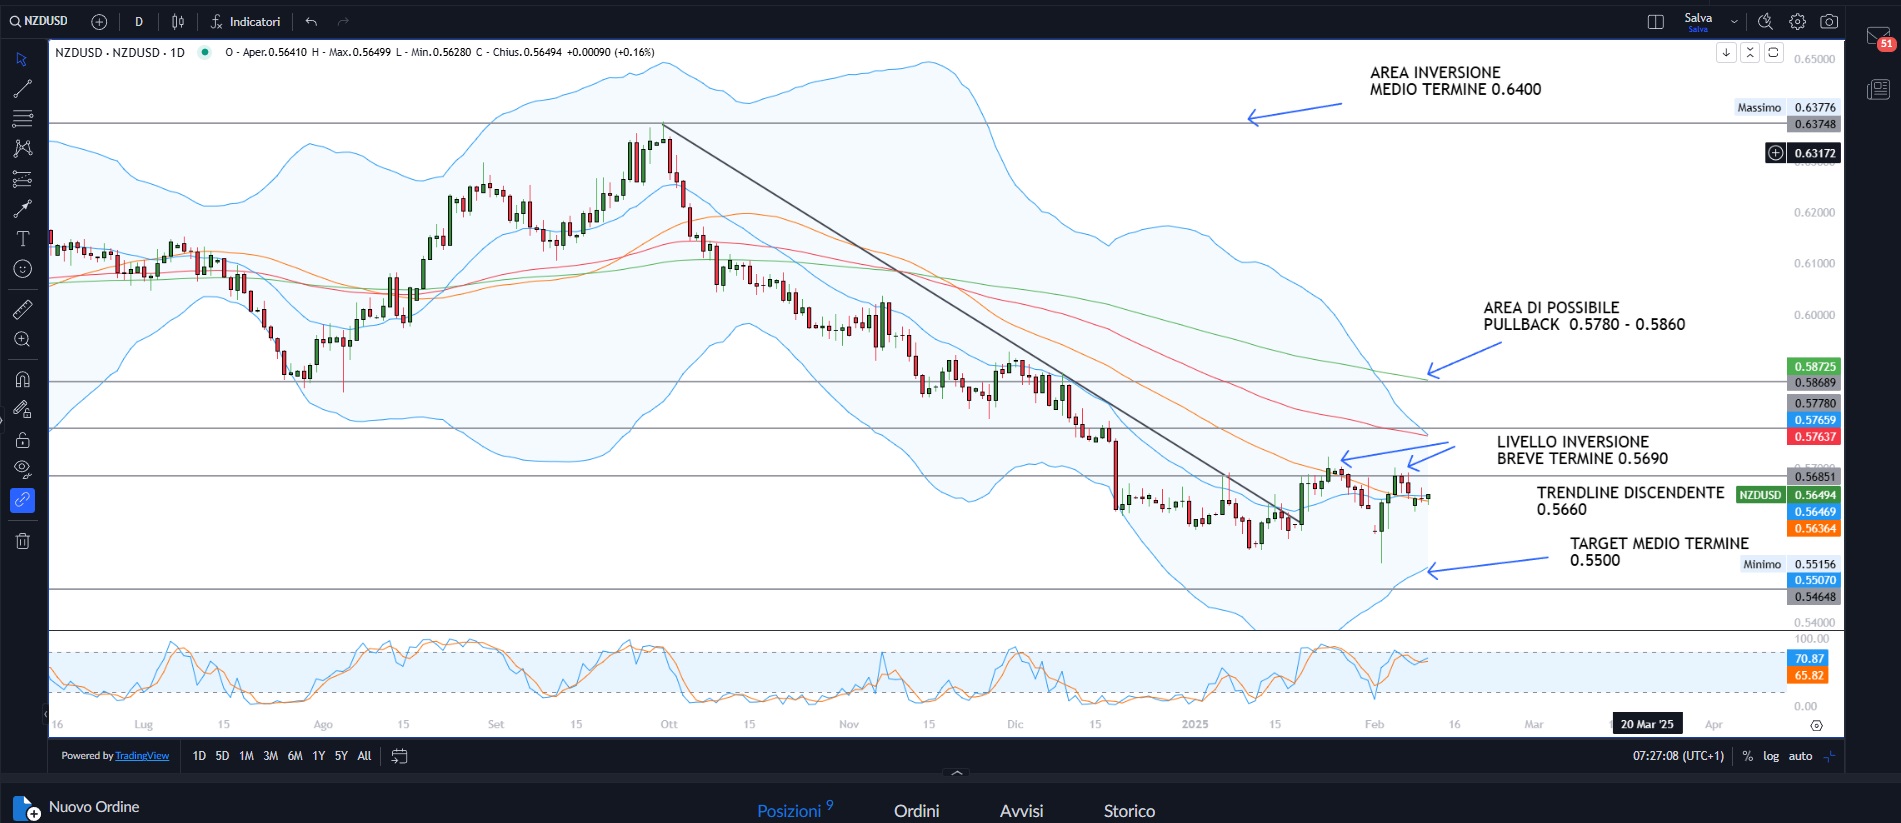The width and height of the screenshot is (1901, 823).
Task: Toggle lock all drawing tools
Action: [22, 440]
